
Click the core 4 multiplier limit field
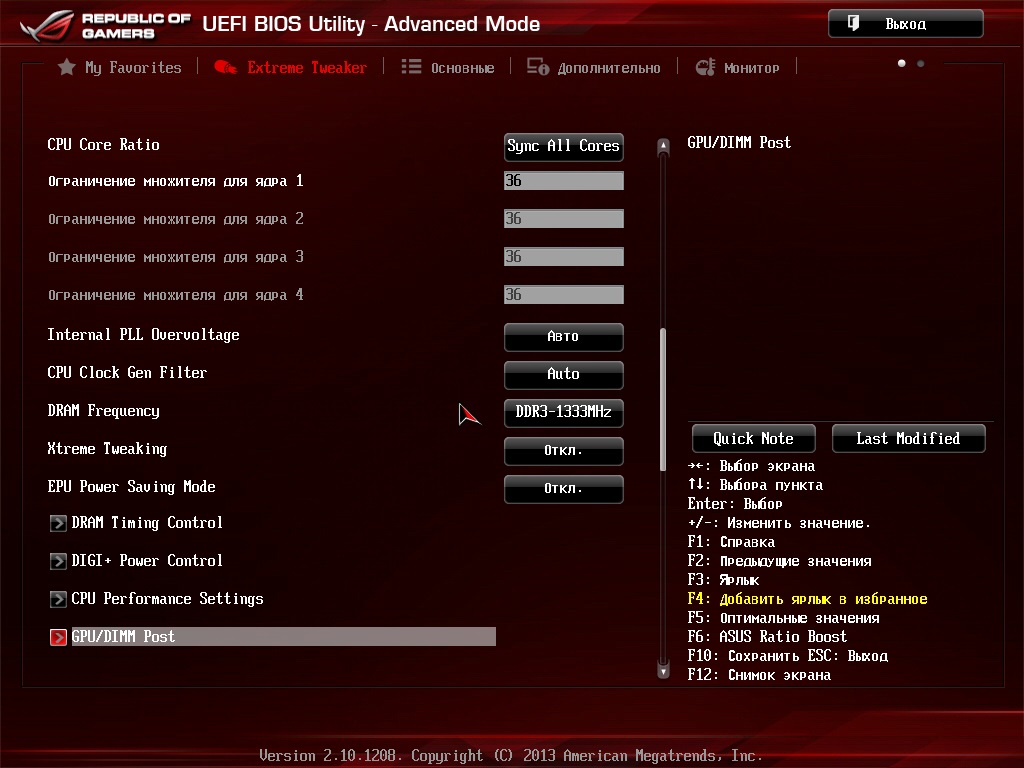click(563, 295)
